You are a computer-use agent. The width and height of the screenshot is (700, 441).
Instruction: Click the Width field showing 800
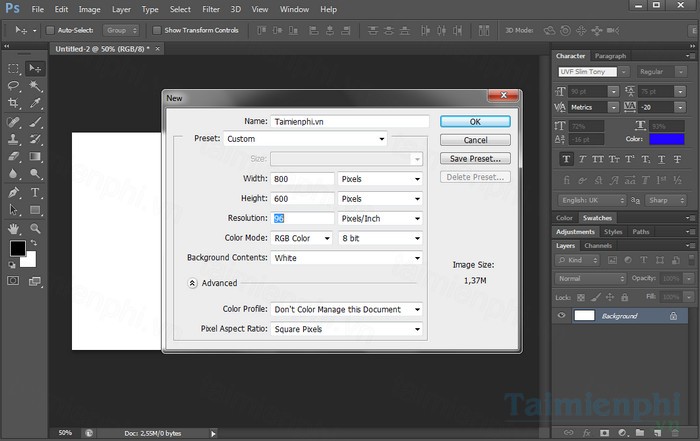point(302,179)
